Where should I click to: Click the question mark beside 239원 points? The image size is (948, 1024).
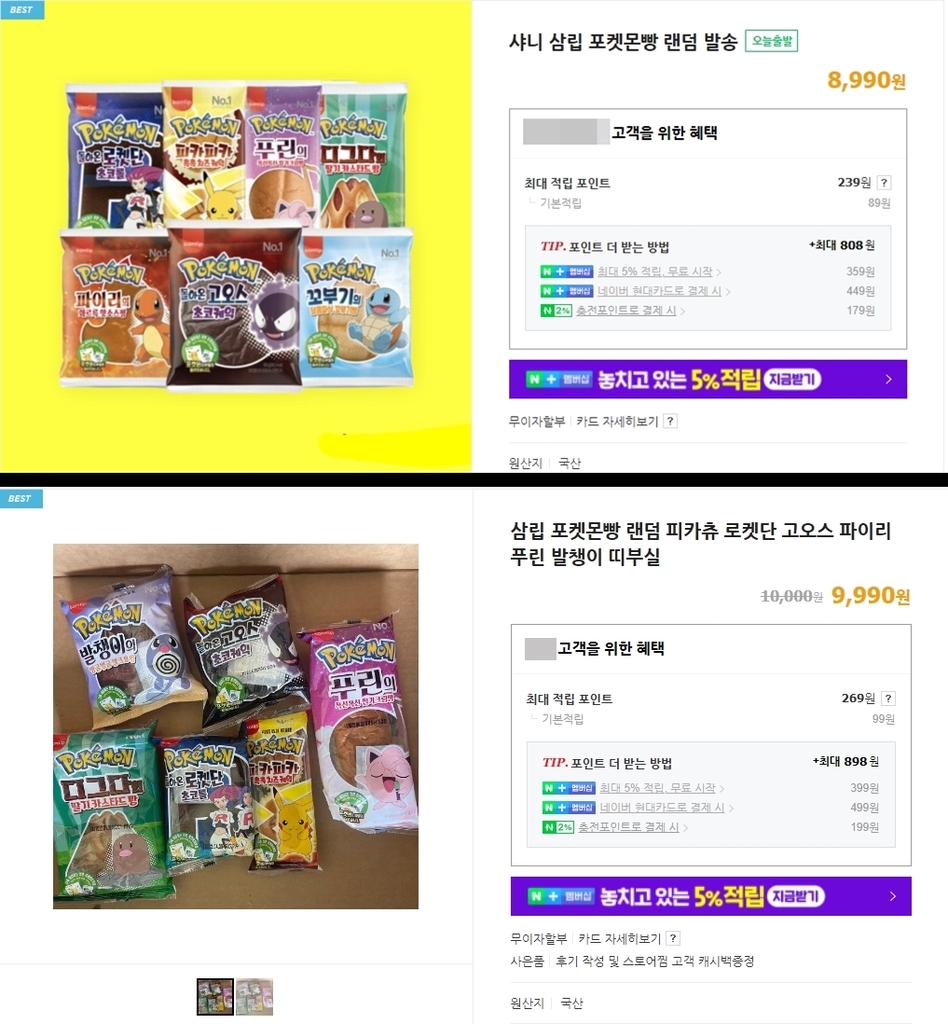(x=884, y=183)
